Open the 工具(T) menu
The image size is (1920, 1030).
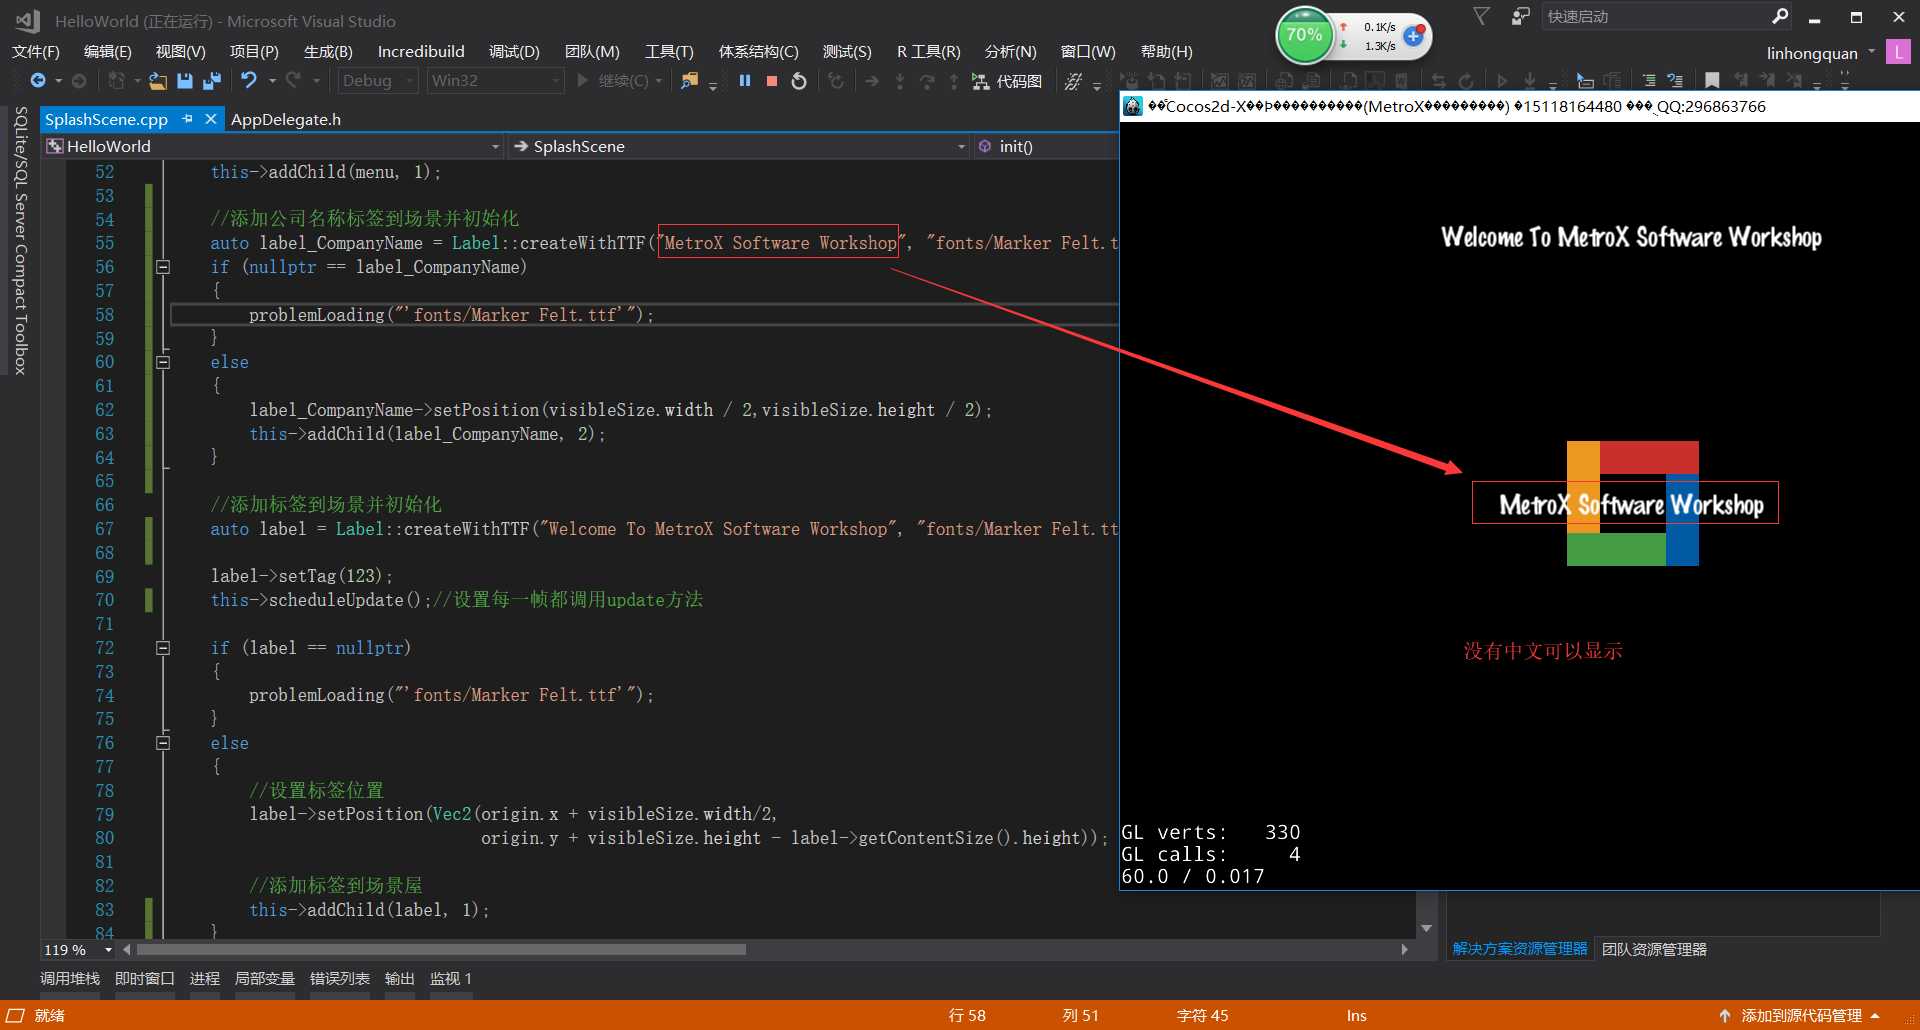click(x=669, y=52)
